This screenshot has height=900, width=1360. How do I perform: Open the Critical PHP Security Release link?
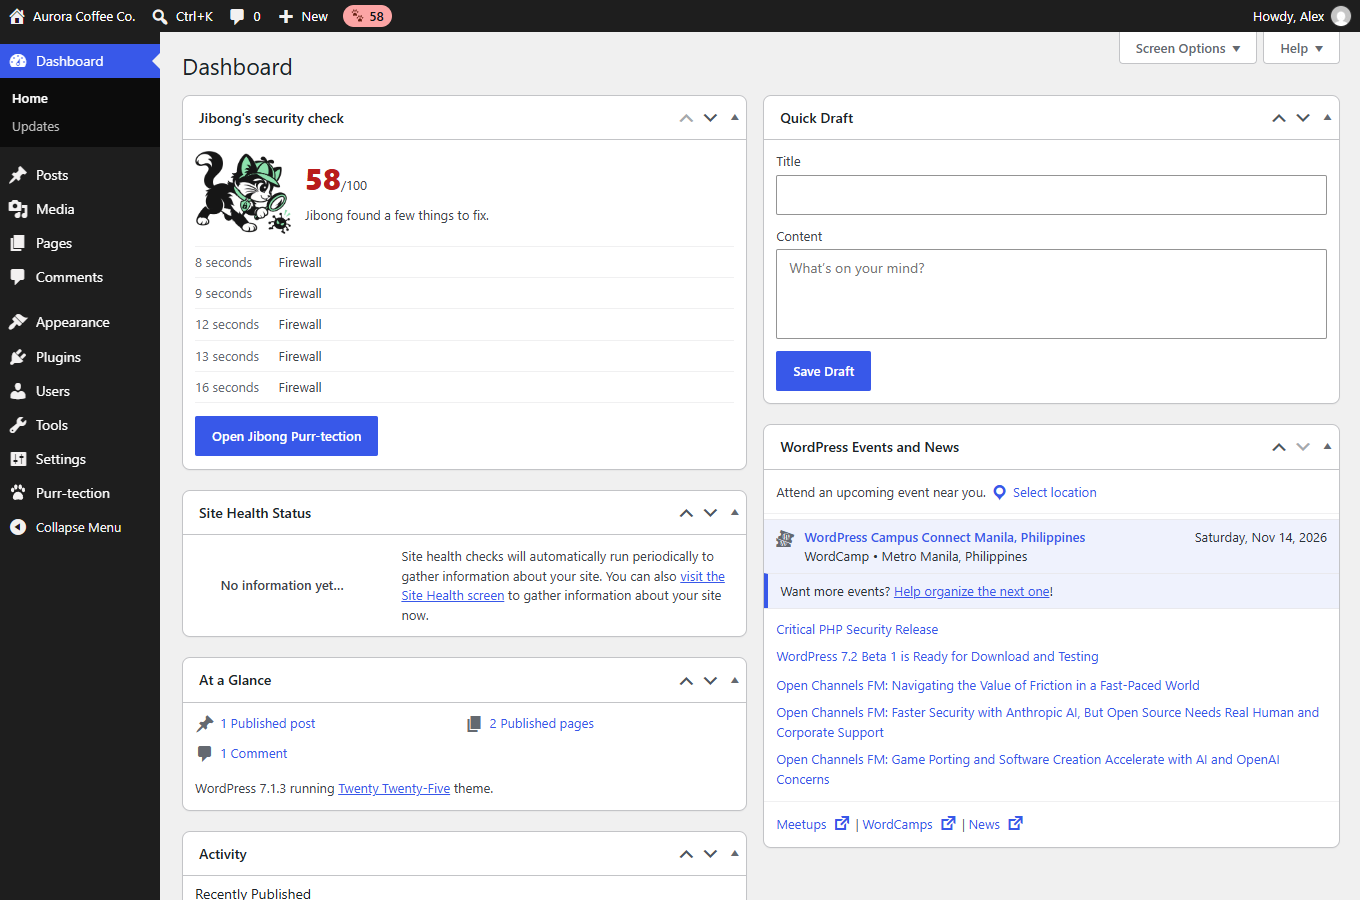[857, 630]
